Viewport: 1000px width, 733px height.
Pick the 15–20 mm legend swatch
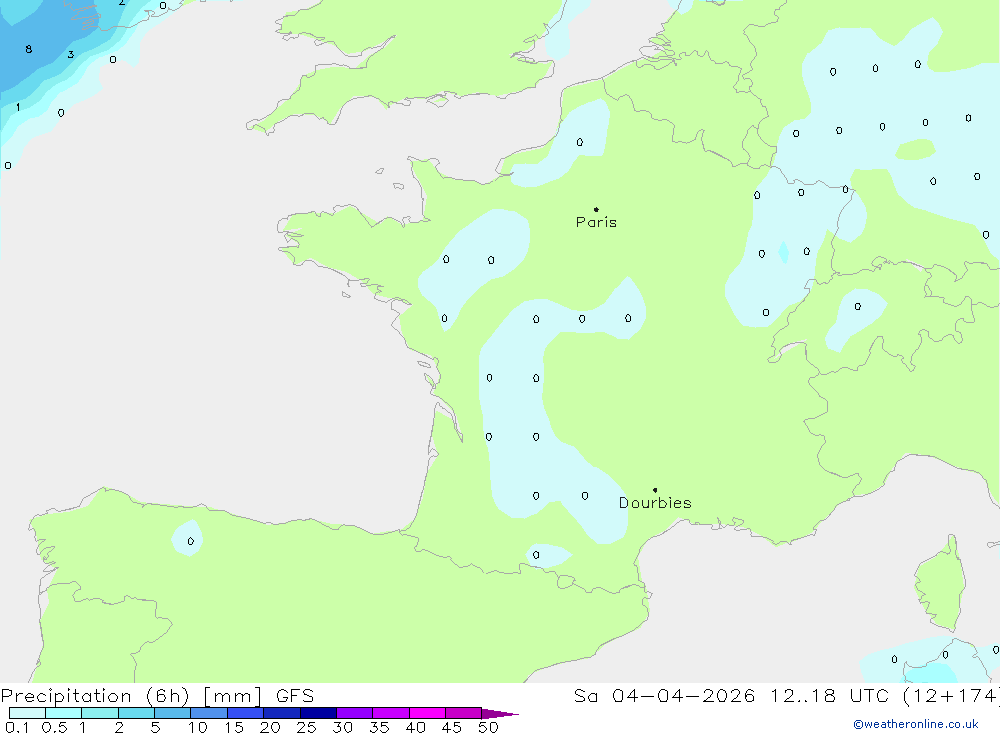point(246,713)
